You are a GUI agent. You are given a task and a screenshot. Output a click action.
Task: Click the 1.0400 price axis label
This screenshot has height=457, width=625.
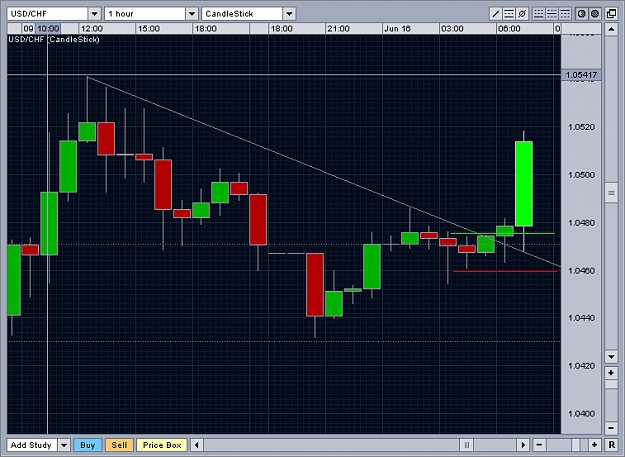click(581, 414)
